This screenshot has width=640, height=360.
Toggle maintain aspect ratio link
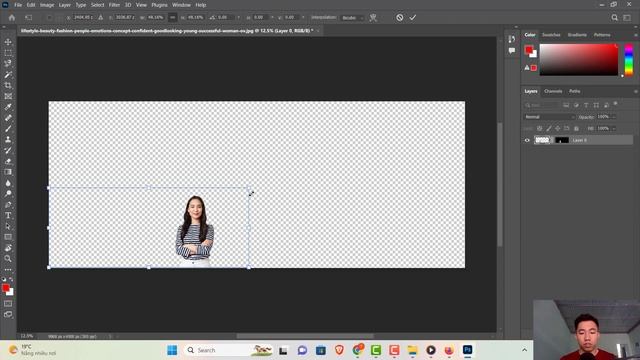tap(172, 18)
